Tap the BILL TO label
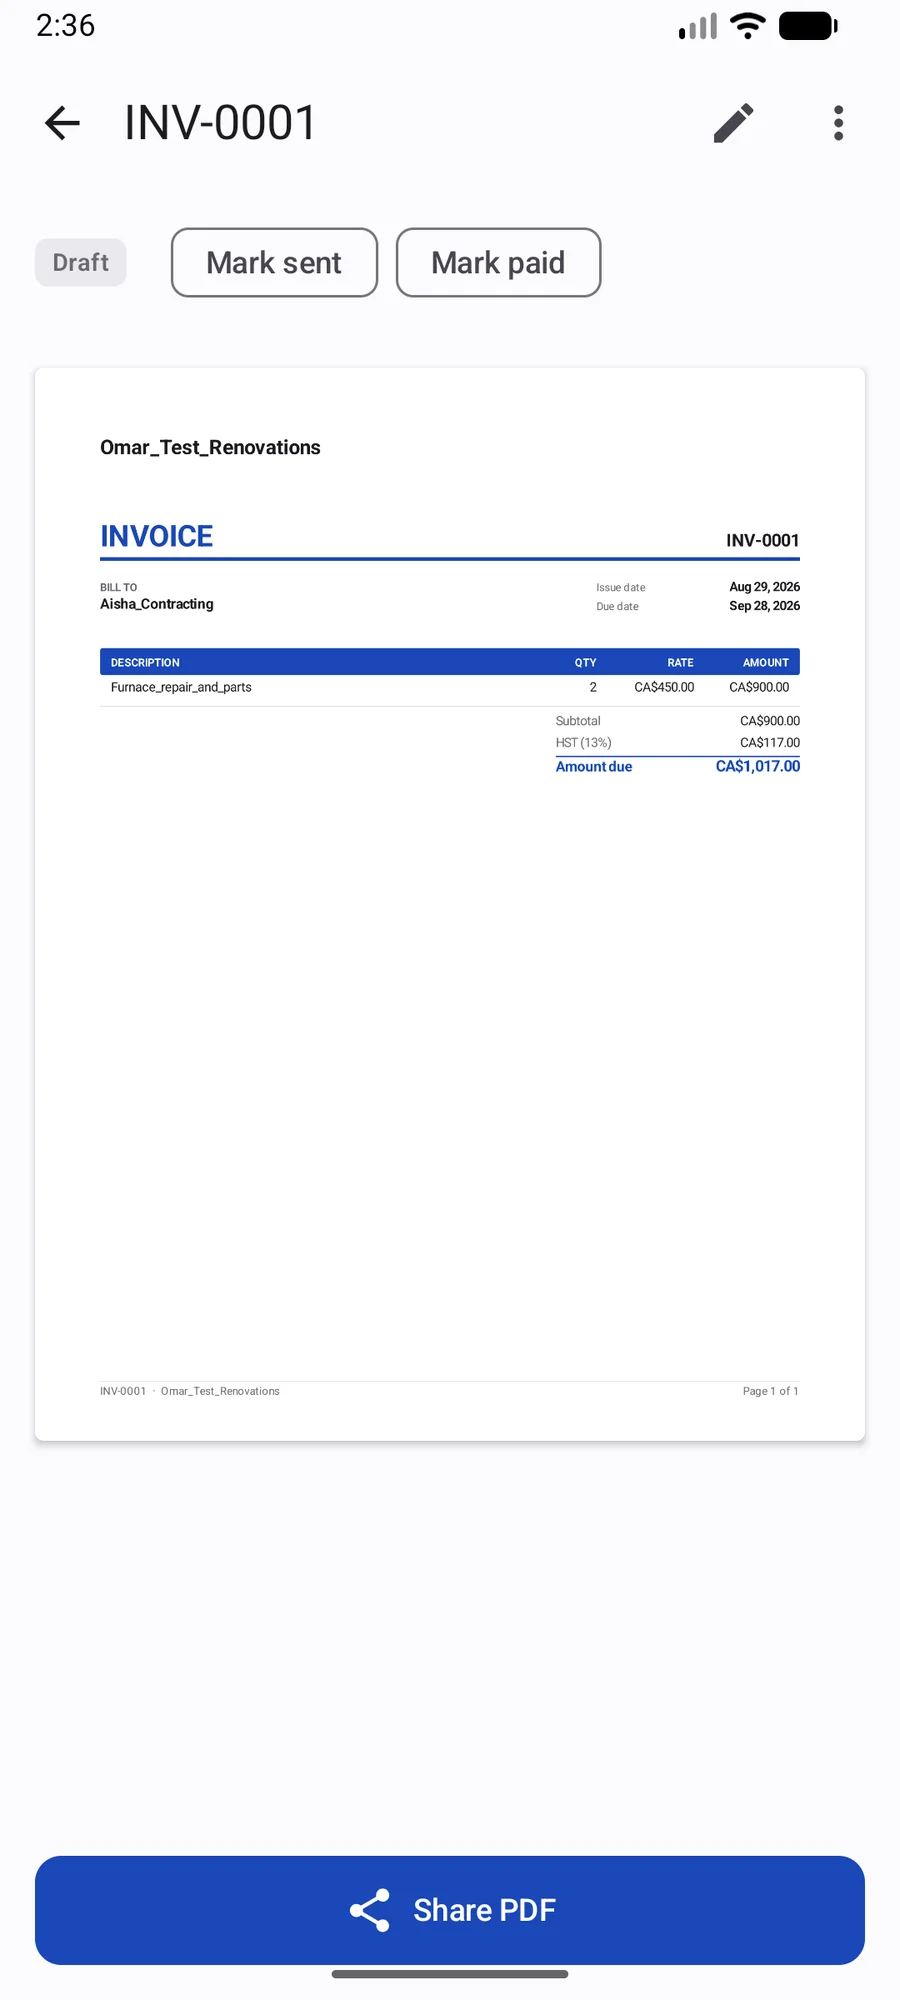Image resolution: width=900 pixels, height=2000 pixels. [x=118, y=587]
